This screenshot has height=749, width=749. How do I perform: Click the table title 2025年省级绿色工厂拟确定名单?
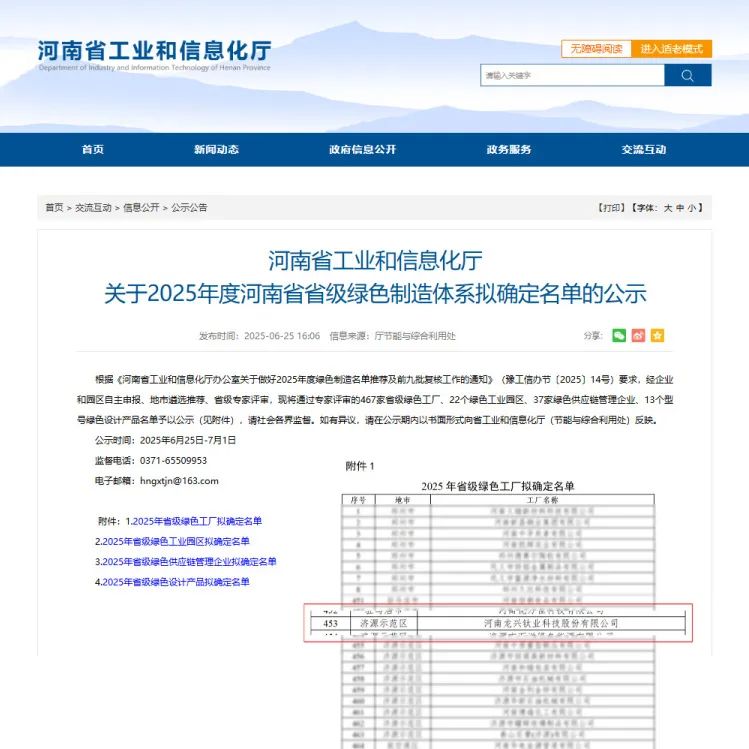pyautogui.click(x=498, y=486)
